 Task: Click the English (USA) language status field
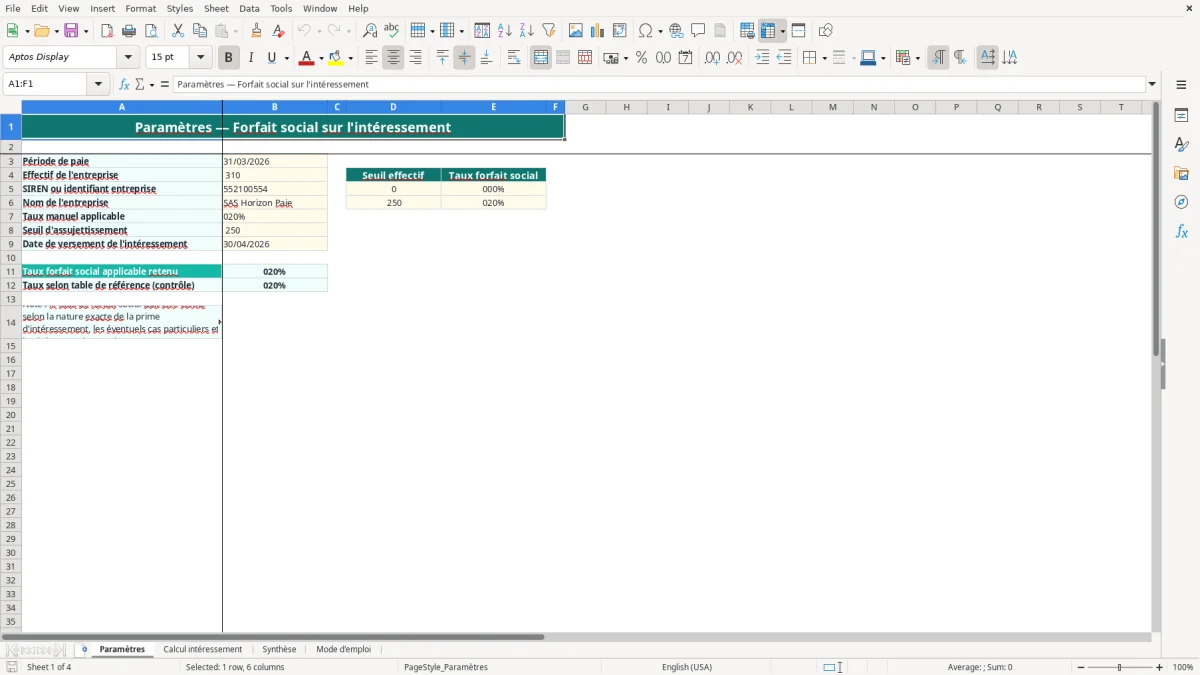click(687, 667)
